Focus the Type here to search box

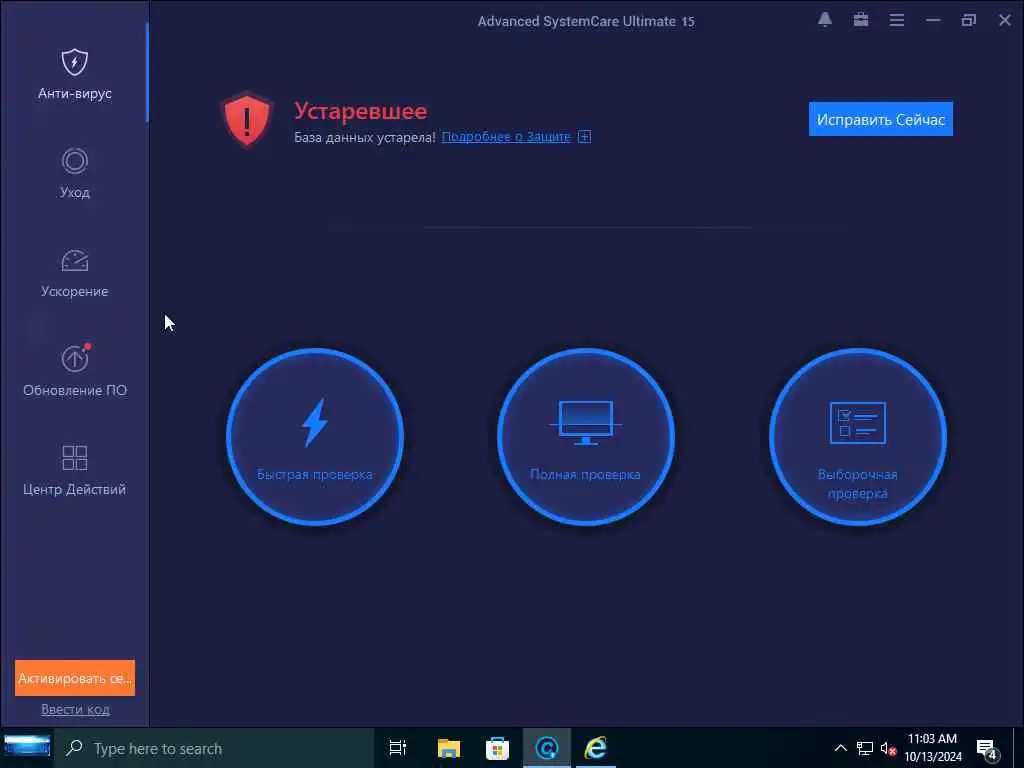[x=213, y=748]
